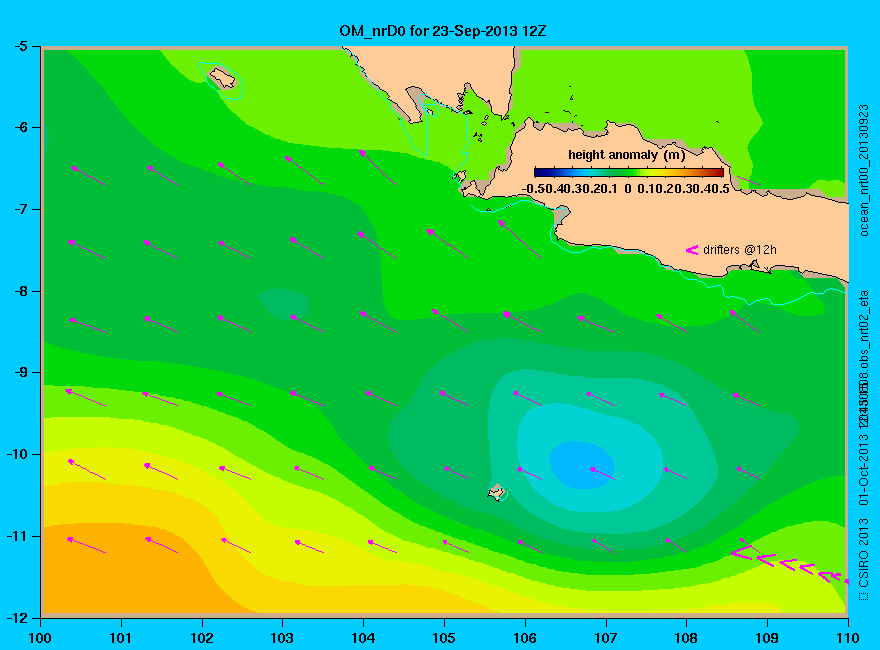Click latitude tick label '-12'

tap(17, 617)
